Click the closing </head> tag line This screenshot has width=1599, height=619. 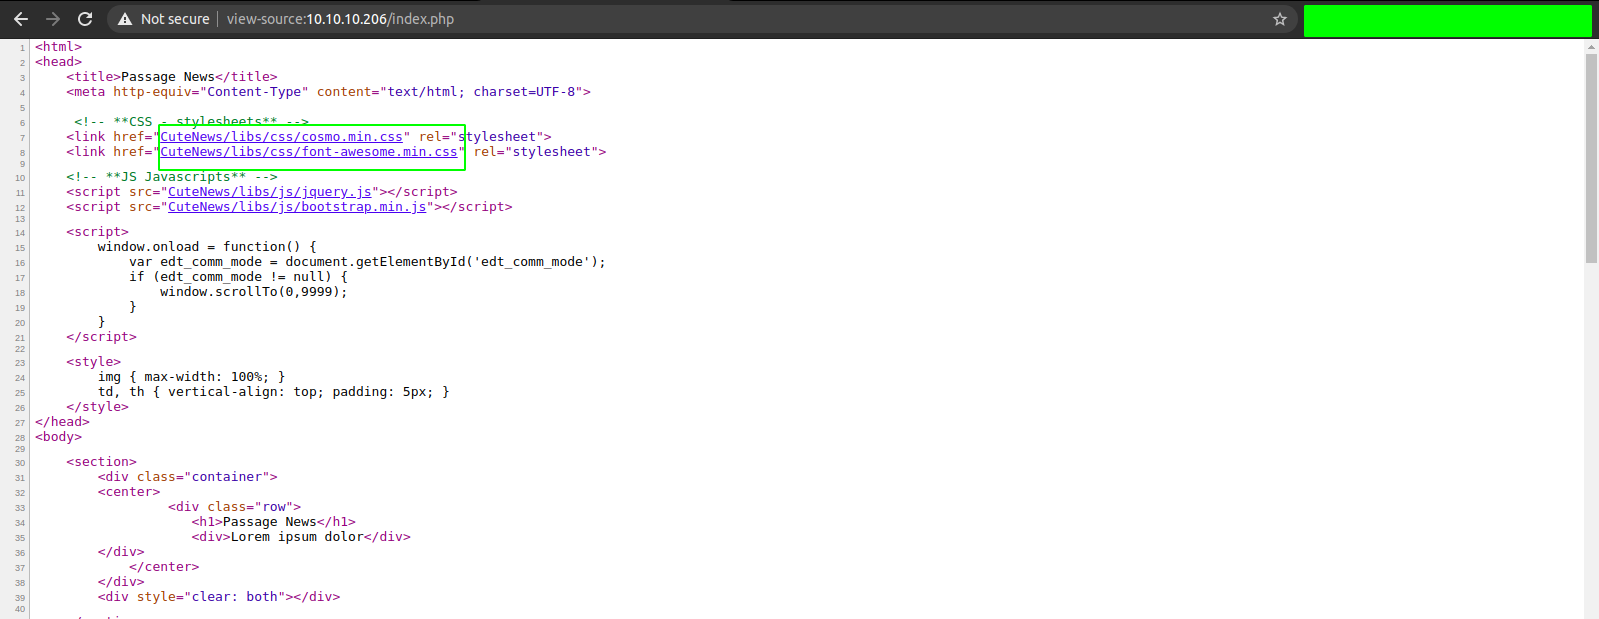pos(63,422)
